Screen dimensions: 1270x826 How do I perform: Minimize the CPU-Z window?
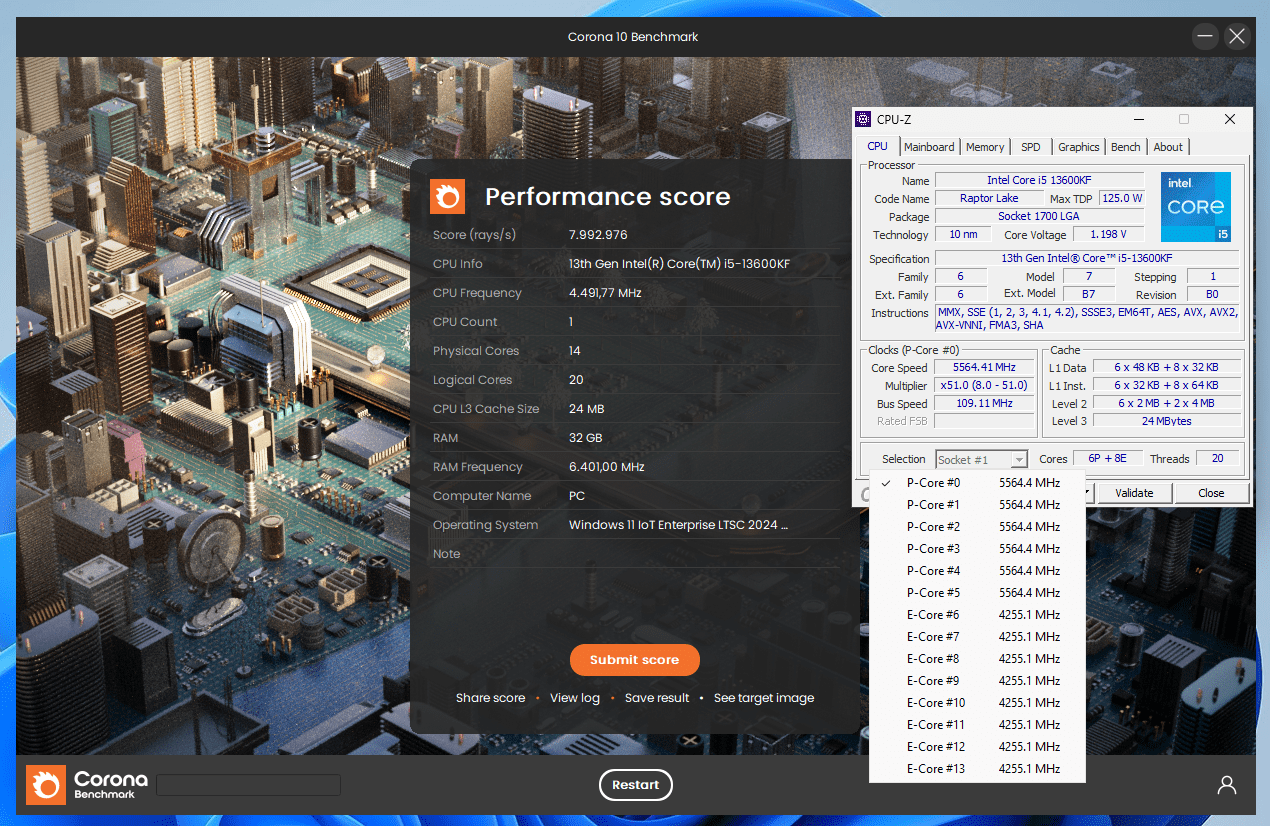pos(1138,119)
